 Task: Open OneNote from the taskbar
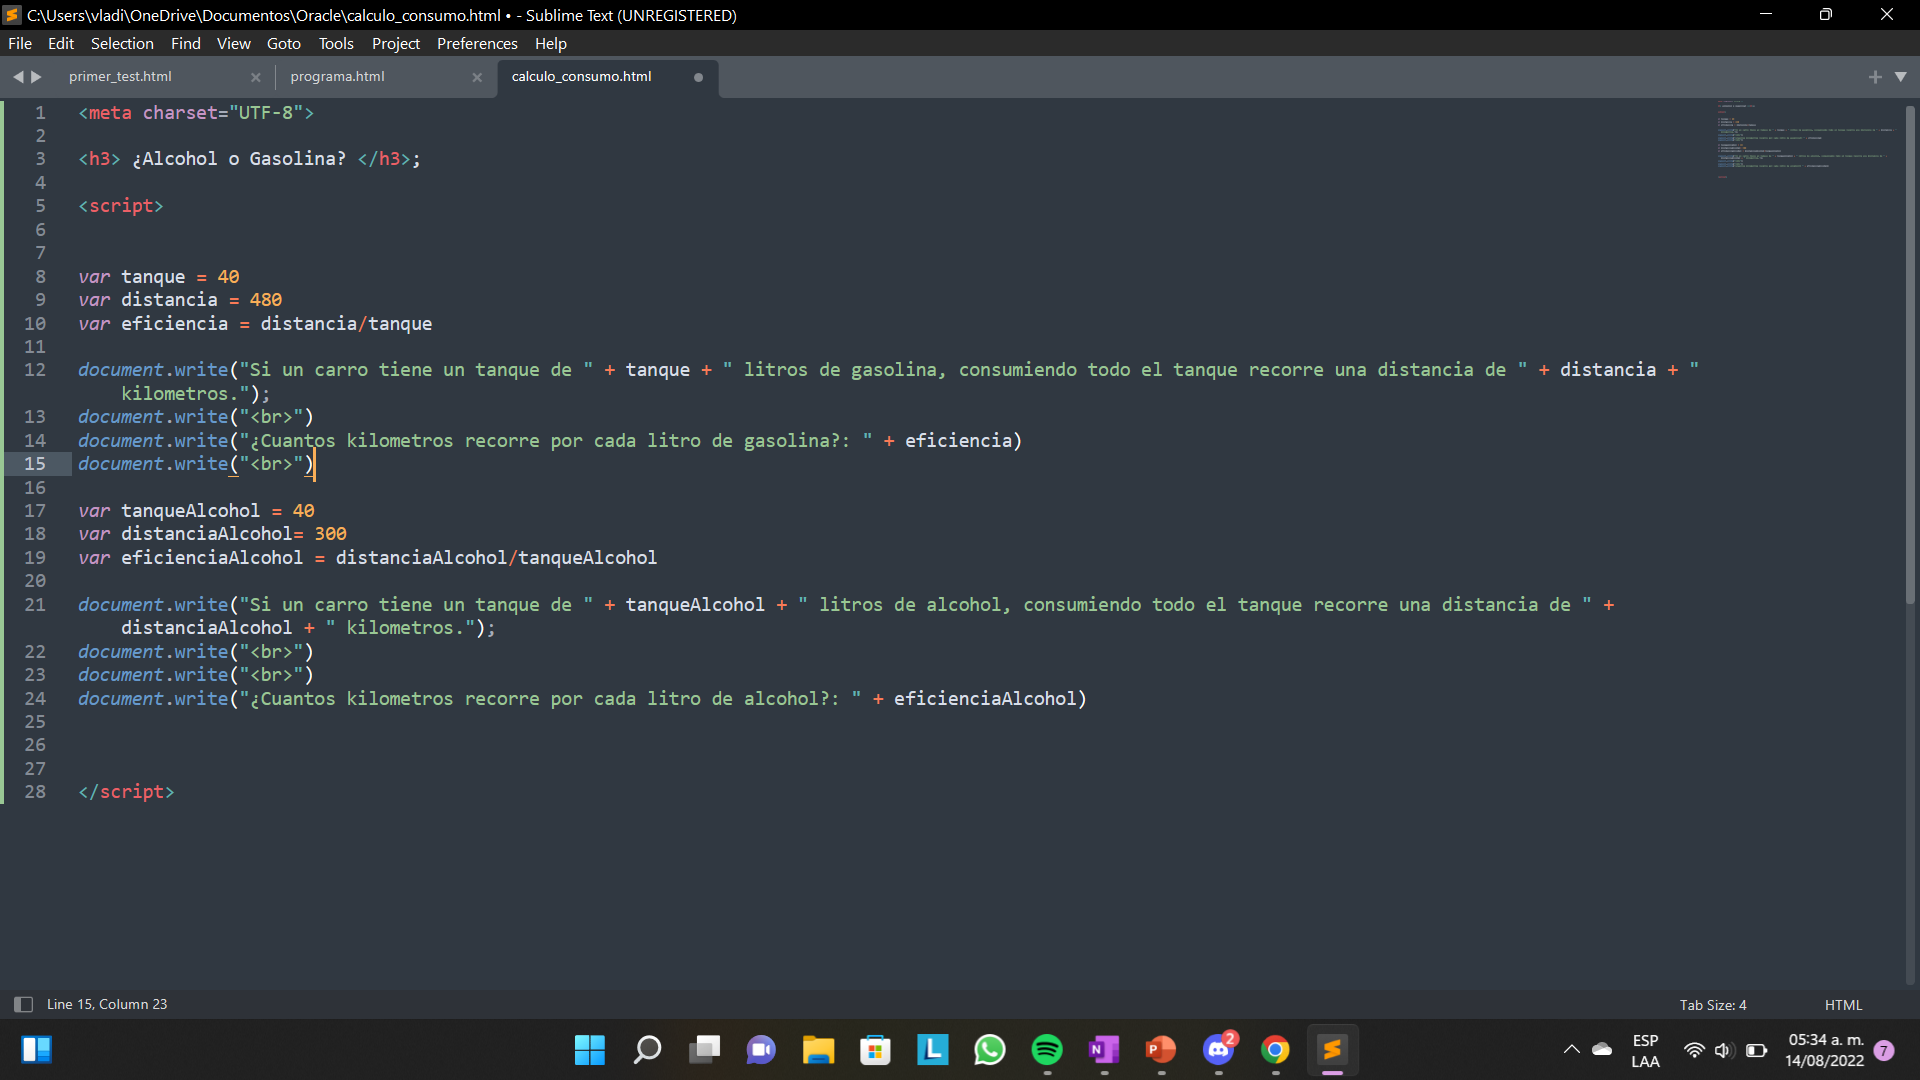click(1104, 1050)
